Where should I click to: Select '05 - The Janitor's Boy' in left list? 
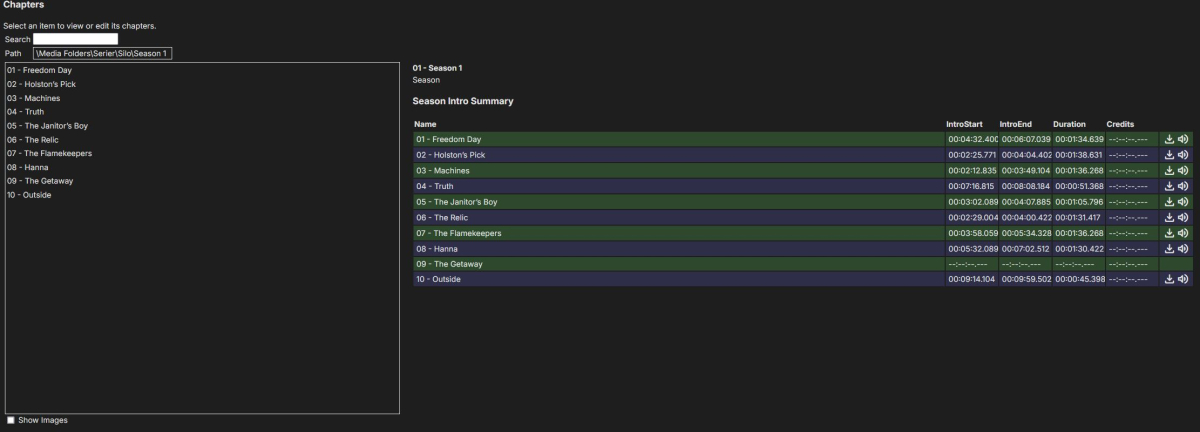47,126
